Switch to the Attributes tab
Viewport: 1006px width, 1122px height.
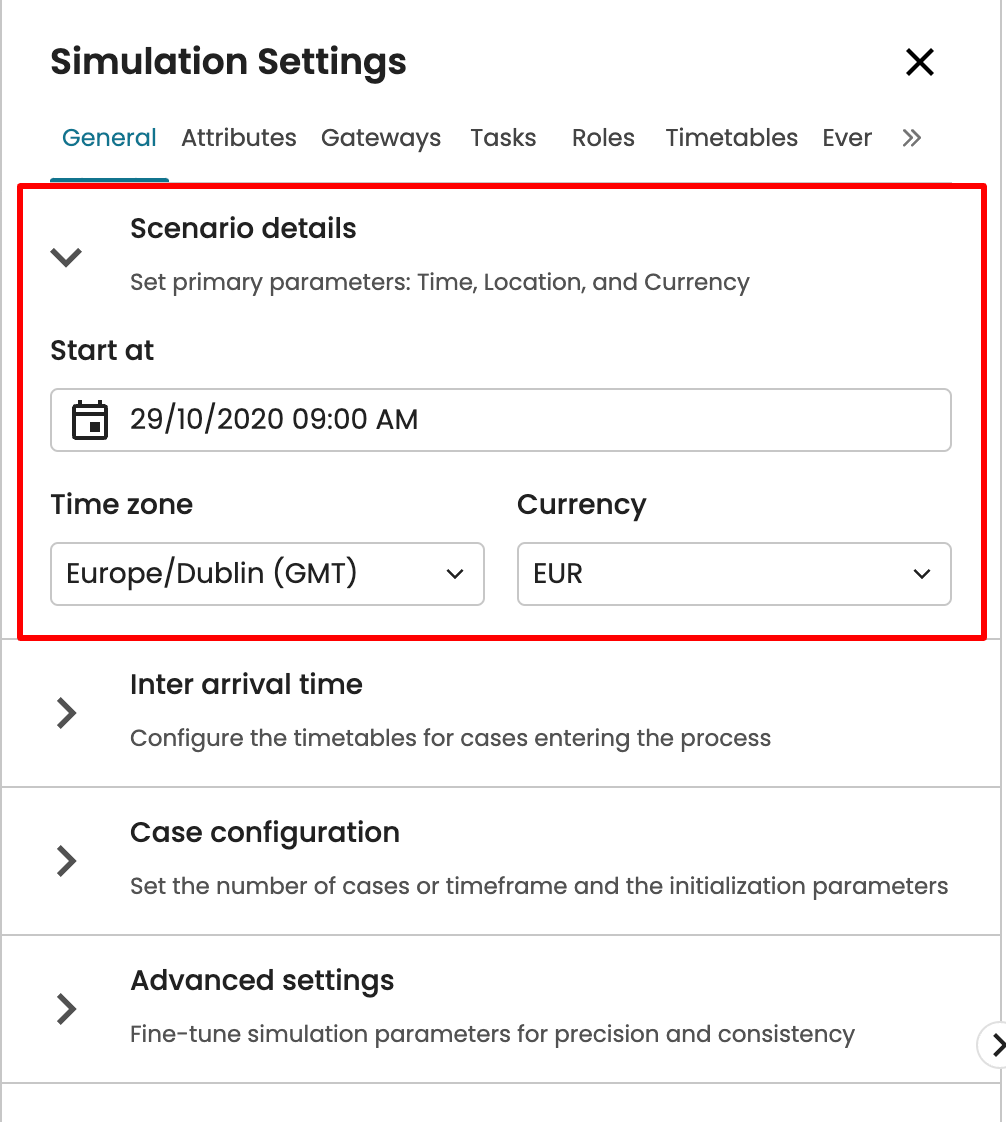click(239, 138)
